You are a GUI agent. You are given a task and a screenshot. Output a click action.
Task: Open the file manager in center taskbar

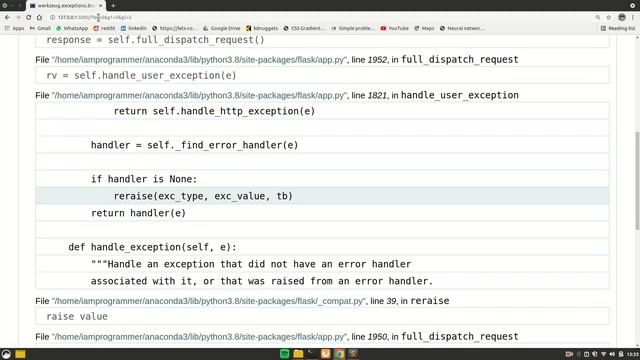click(x=298, y=354)
